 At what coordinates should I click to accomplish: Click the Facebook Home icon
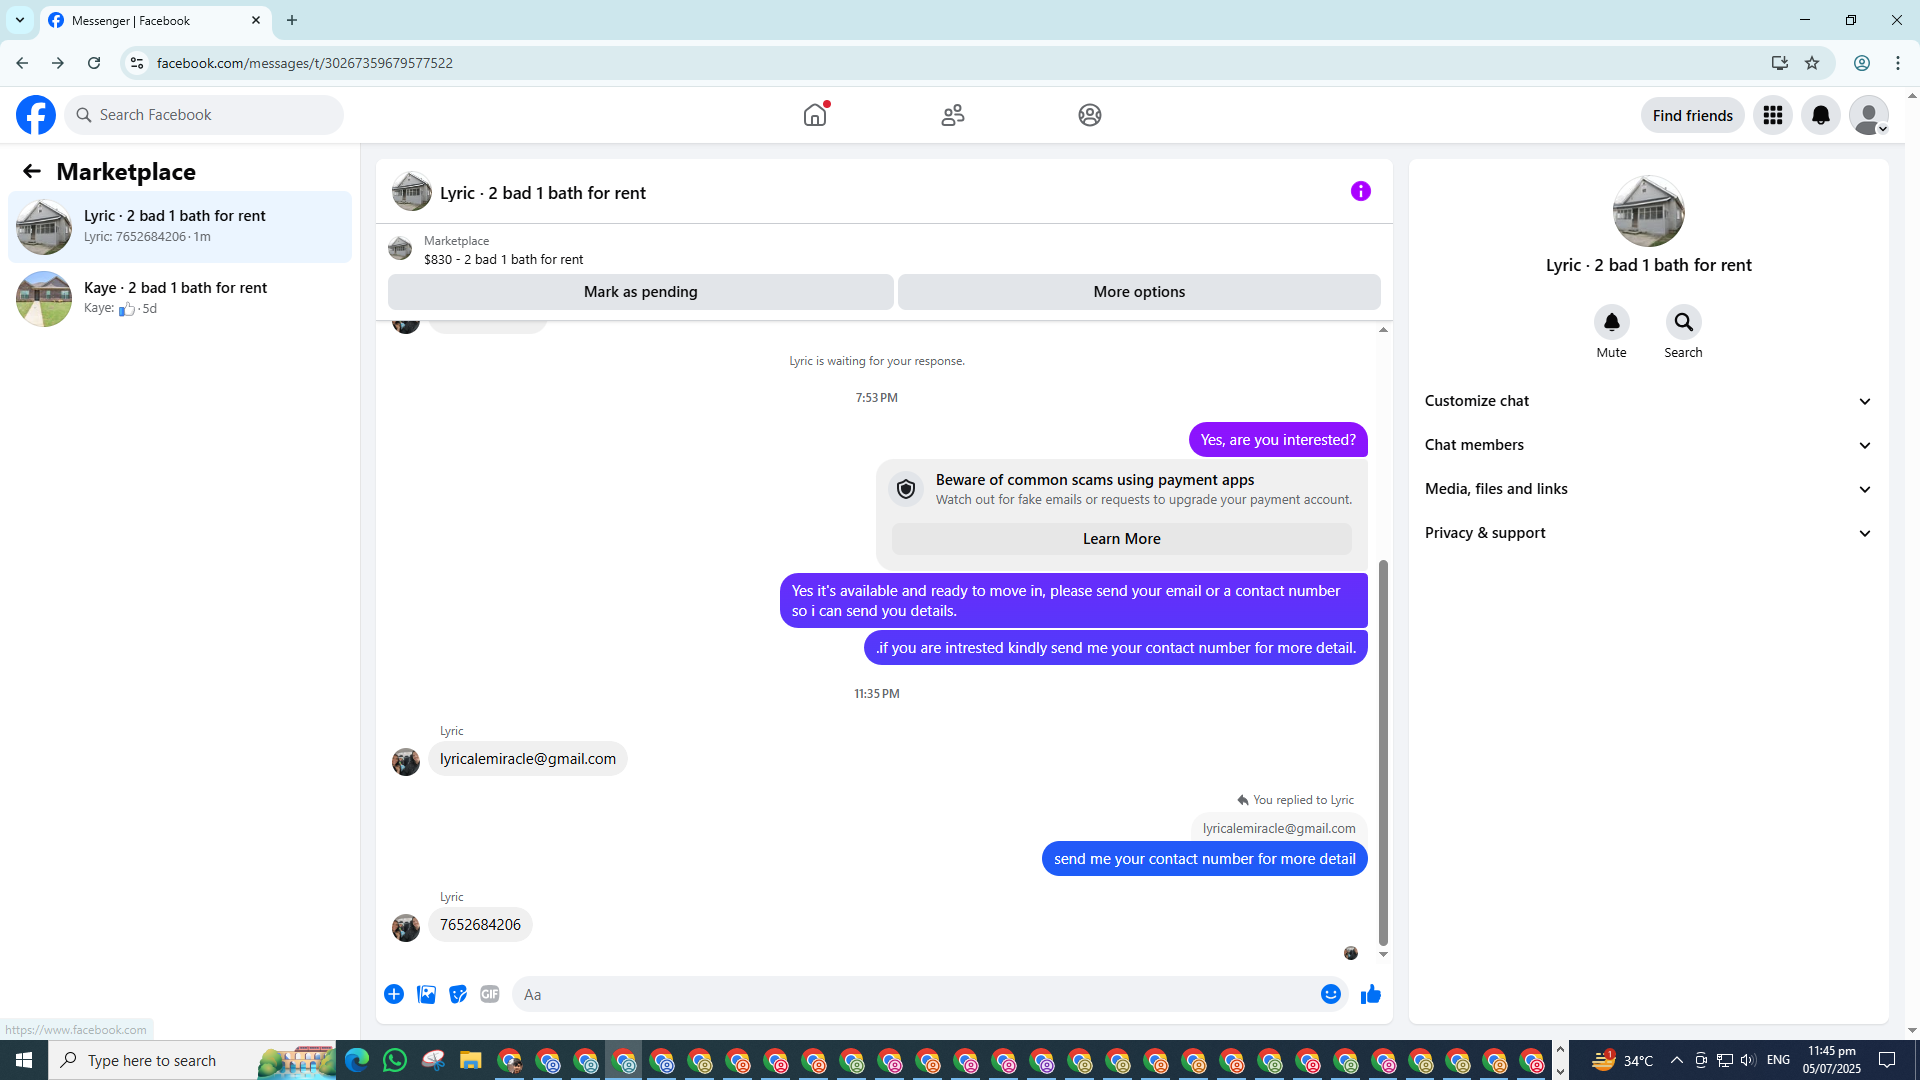click(x=815, y=115)
